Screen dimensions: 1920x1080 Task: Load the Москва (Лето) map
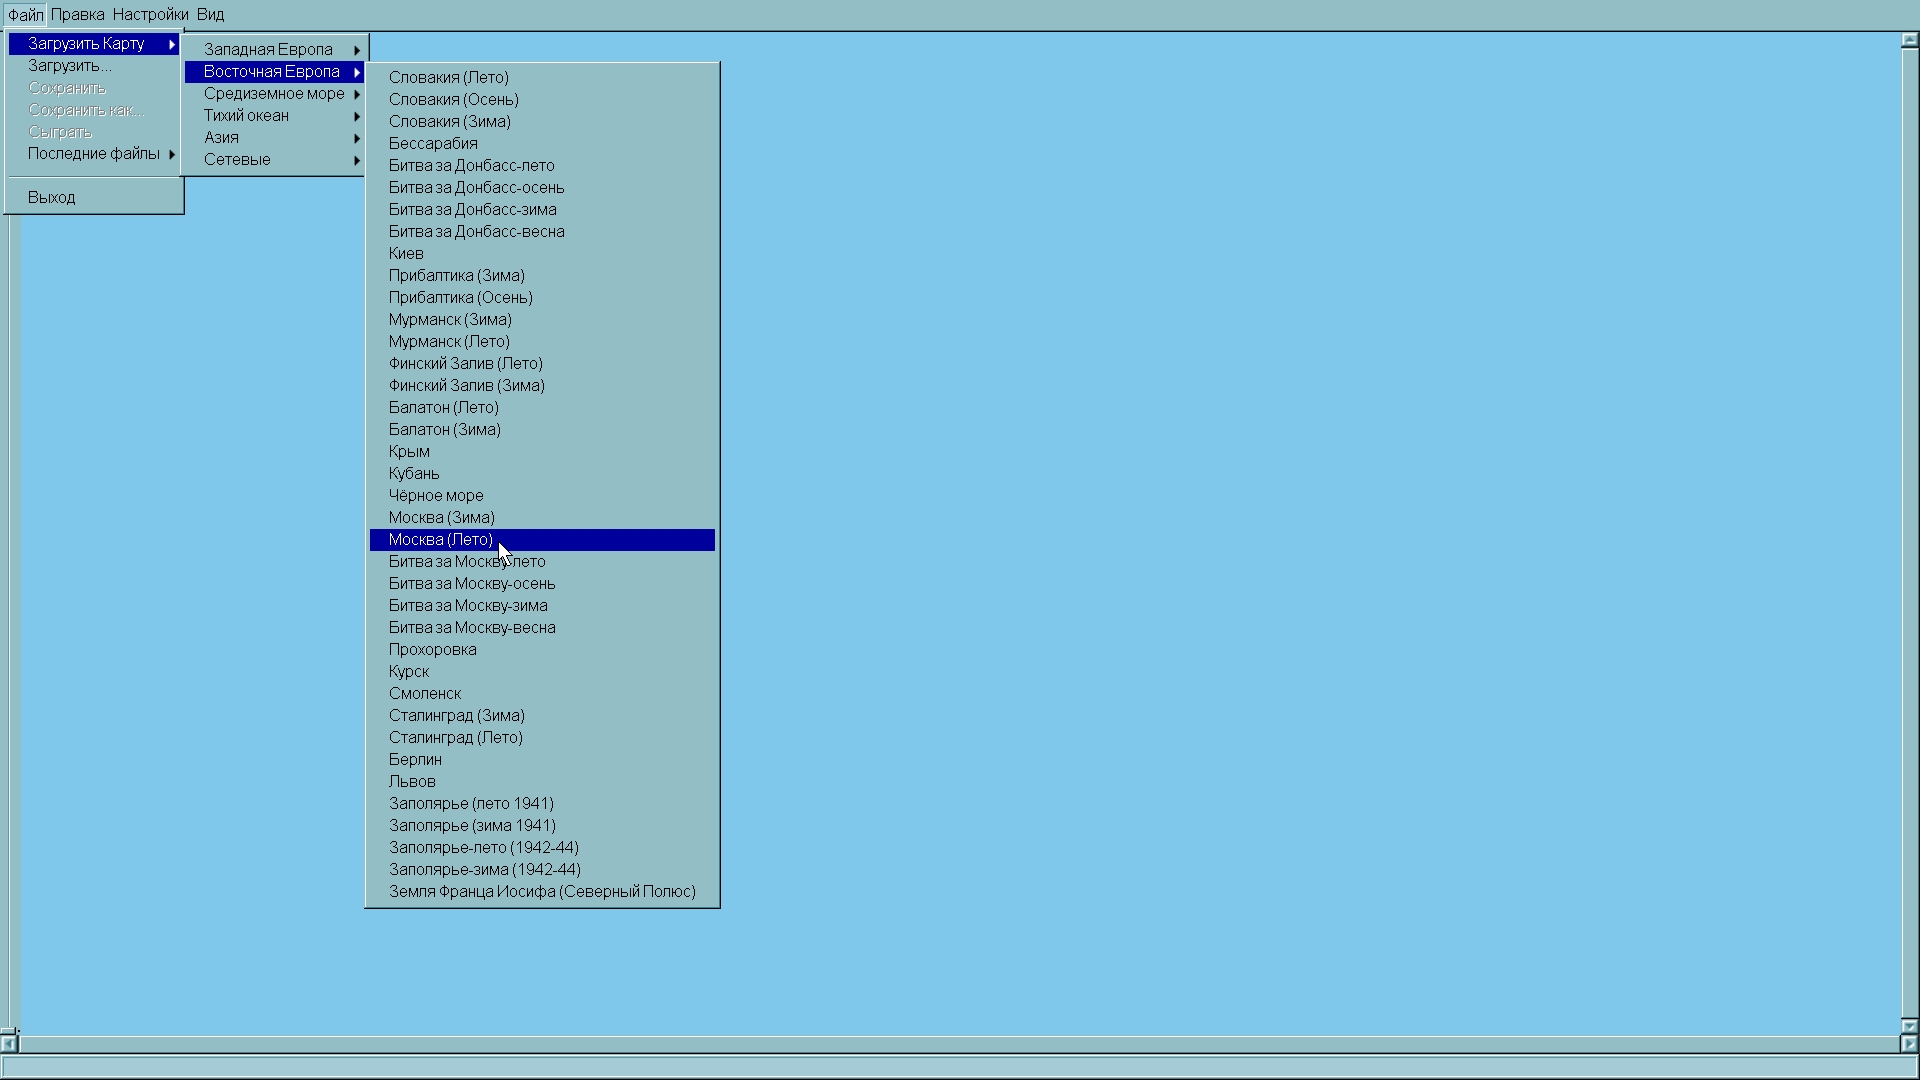(441, 539)
